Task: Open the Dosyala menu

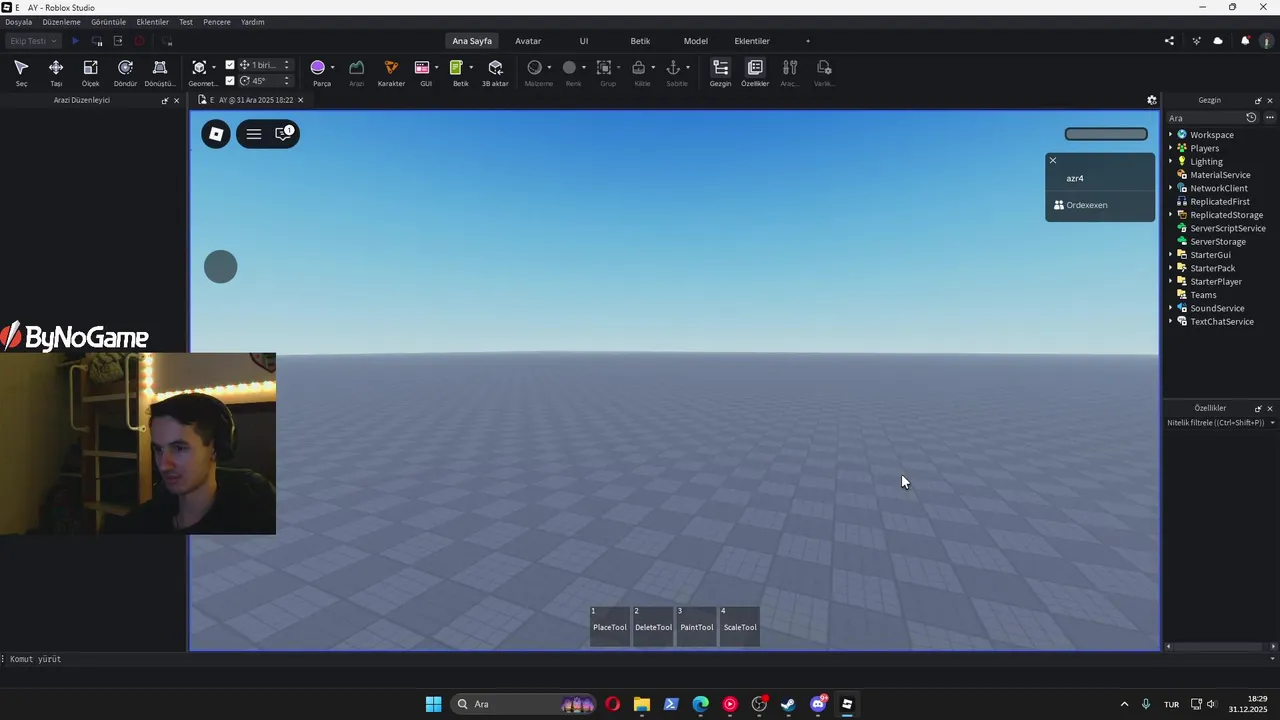Action: tap(19, 22)
